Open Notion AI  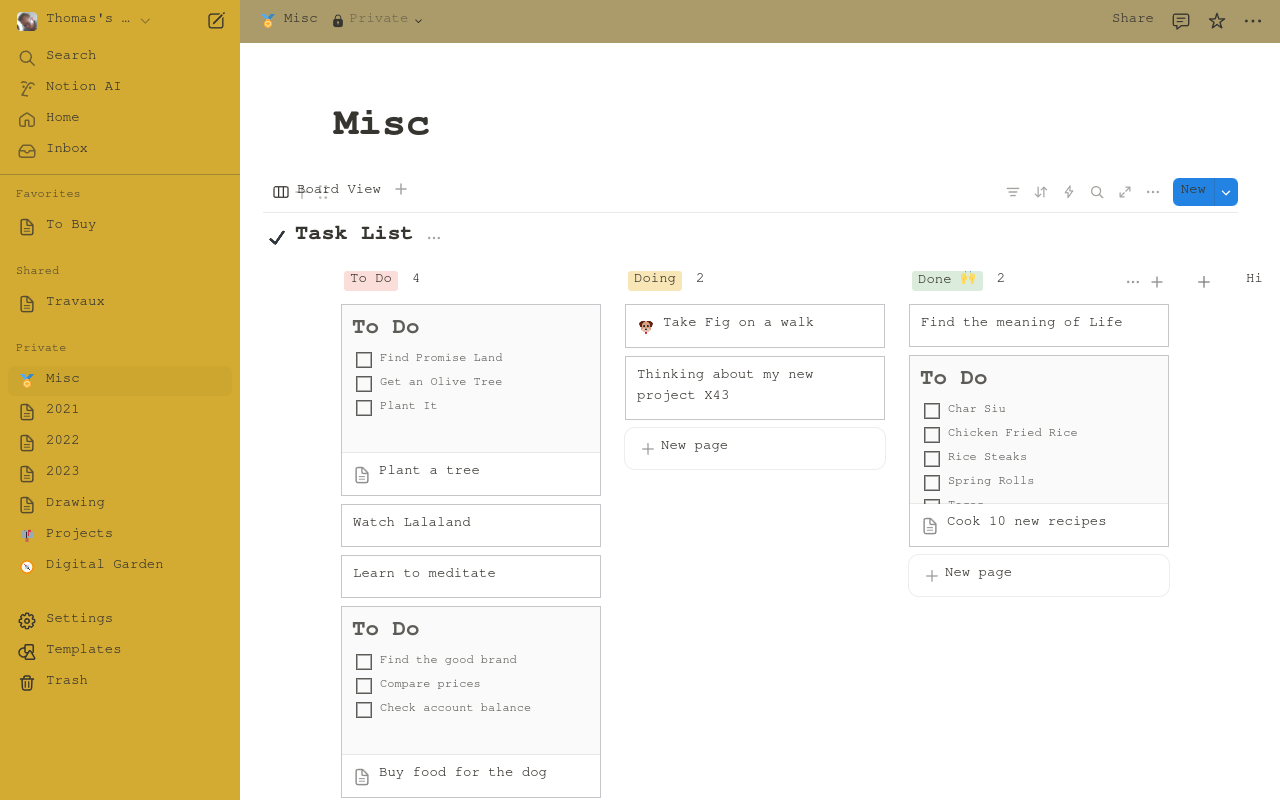120,88
